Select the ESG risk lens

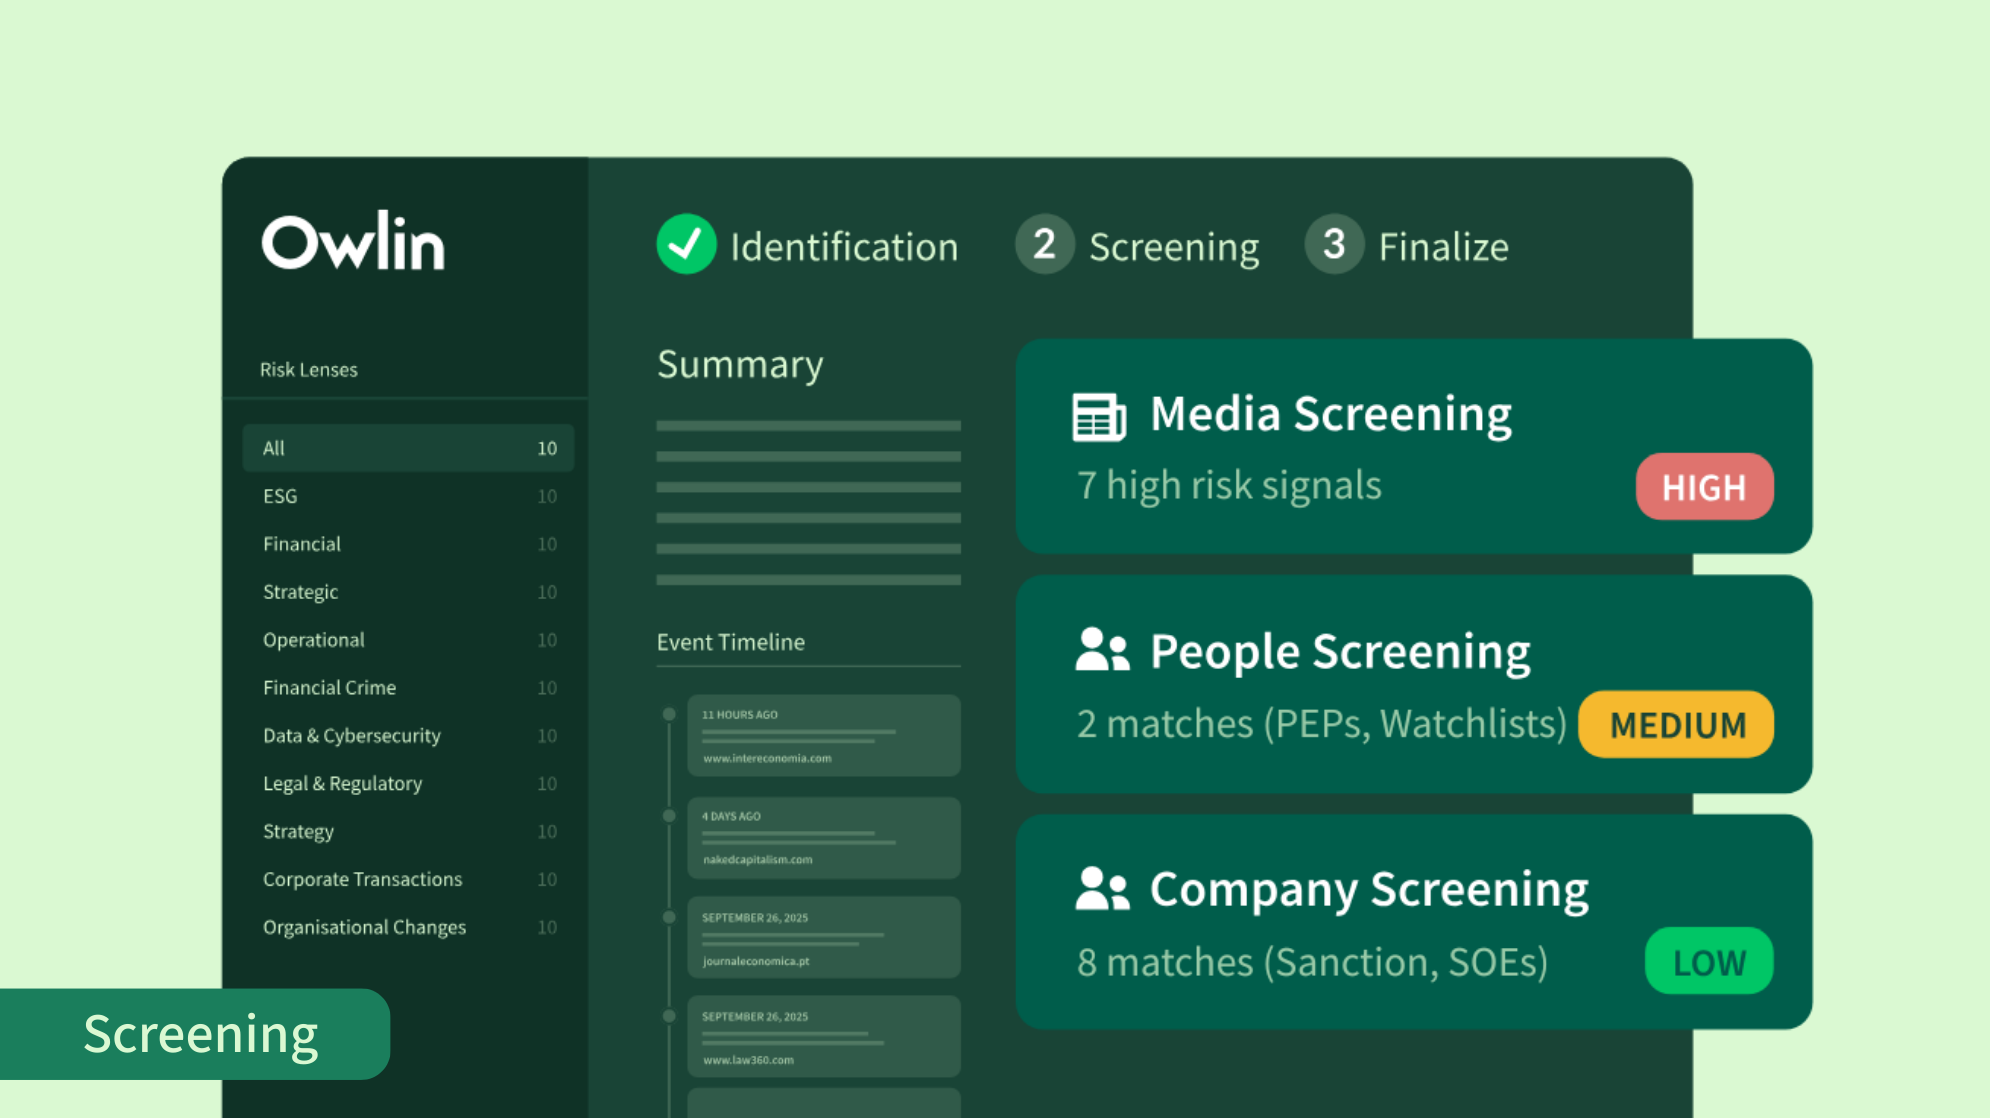coord(280,496)
